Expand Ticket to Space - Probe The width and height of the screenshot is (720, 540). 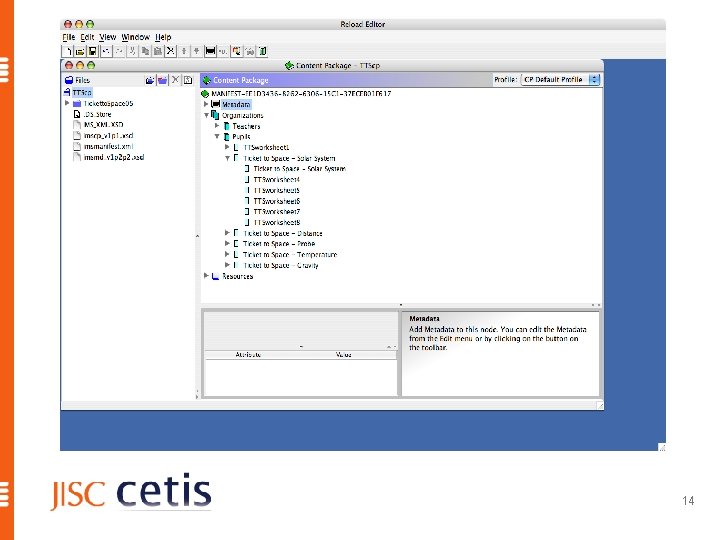click(227, 243)
